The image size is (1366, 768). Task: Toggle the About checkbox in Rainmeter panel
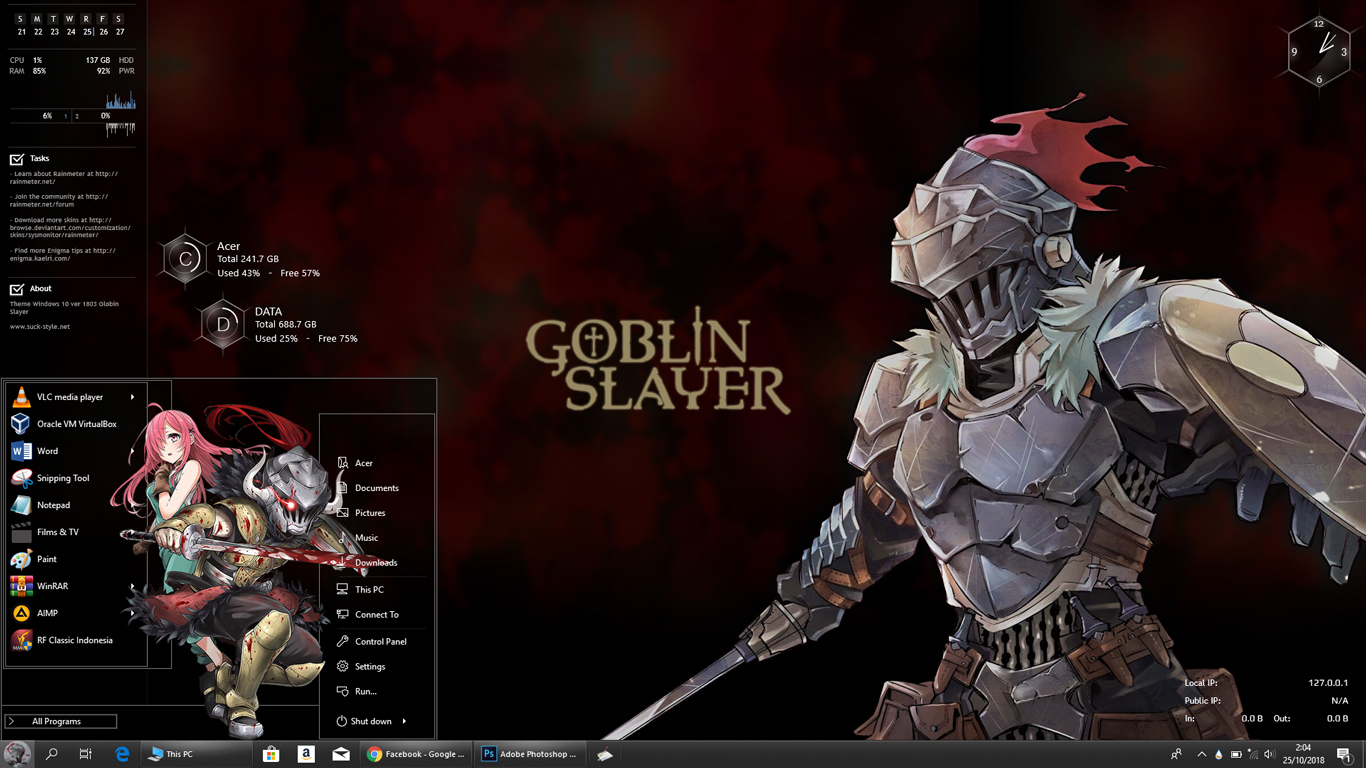pyautogui.click(x=17, y=289)
